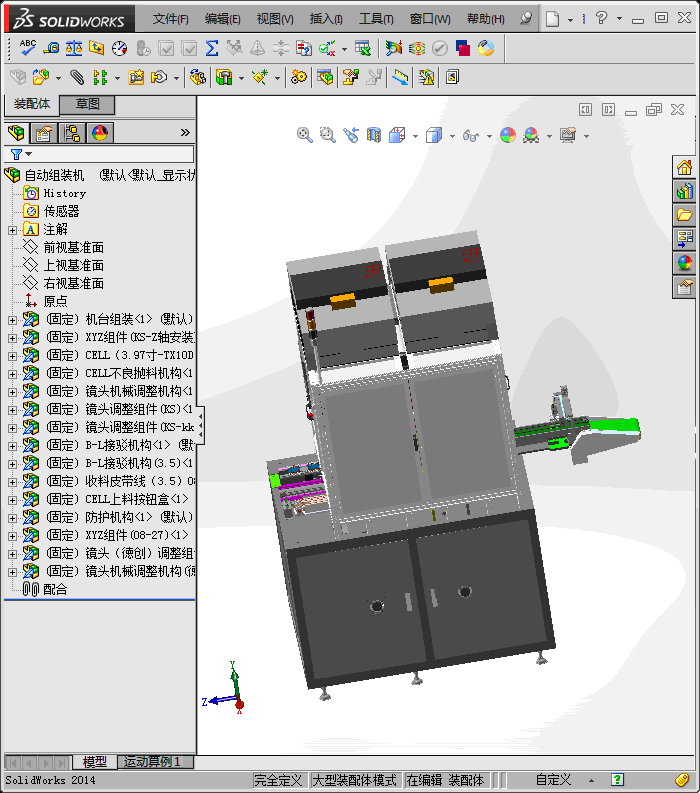Image resolution: width=700 pixels, height=793 pixels.
Task: Click the Smart Fasteners icon
Action: [x=136, y=77]
